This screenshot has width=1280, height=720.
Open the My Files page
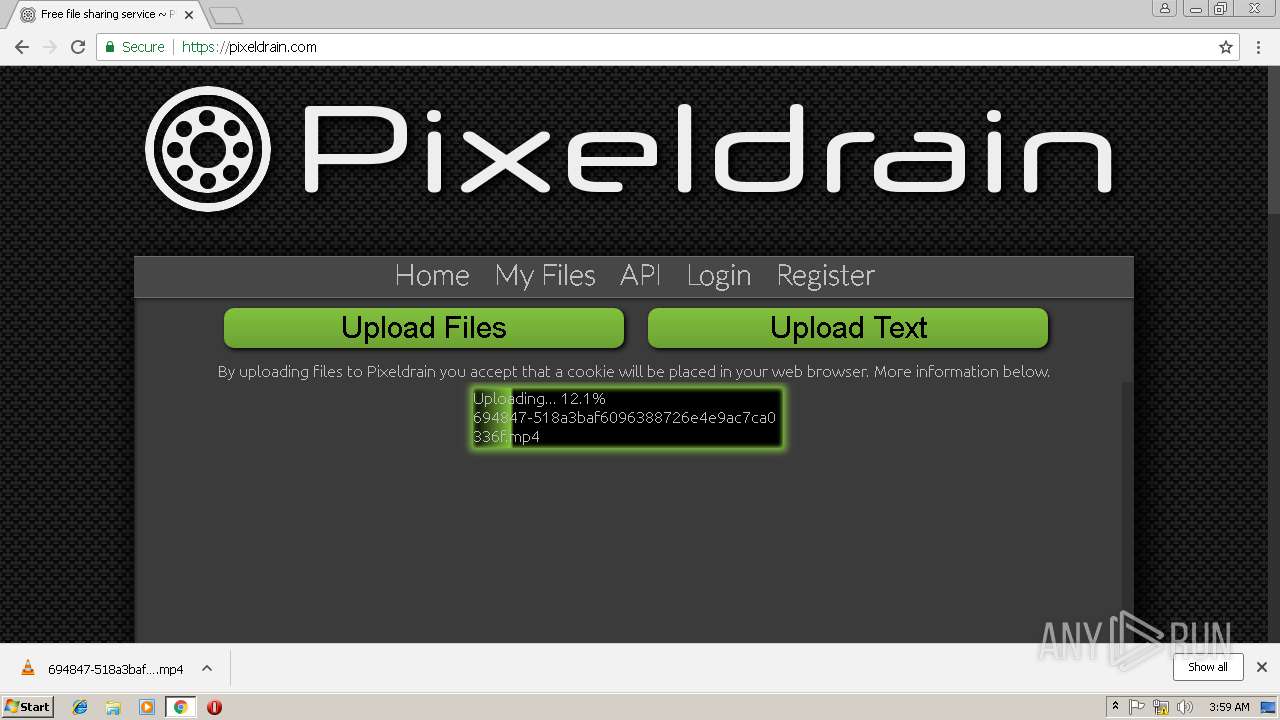pos(545,276)
